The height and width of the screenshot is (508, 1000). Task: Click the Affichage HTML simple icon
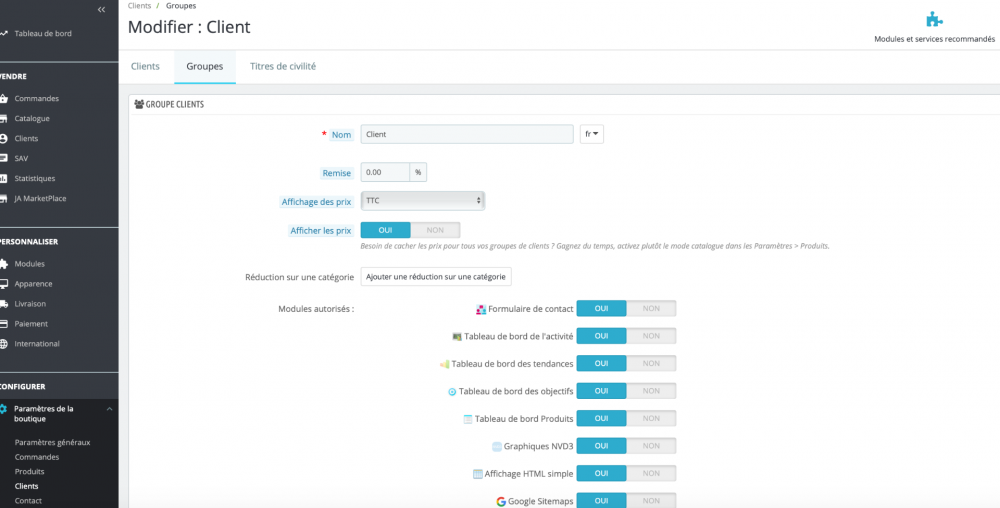(x=478, y=474)
